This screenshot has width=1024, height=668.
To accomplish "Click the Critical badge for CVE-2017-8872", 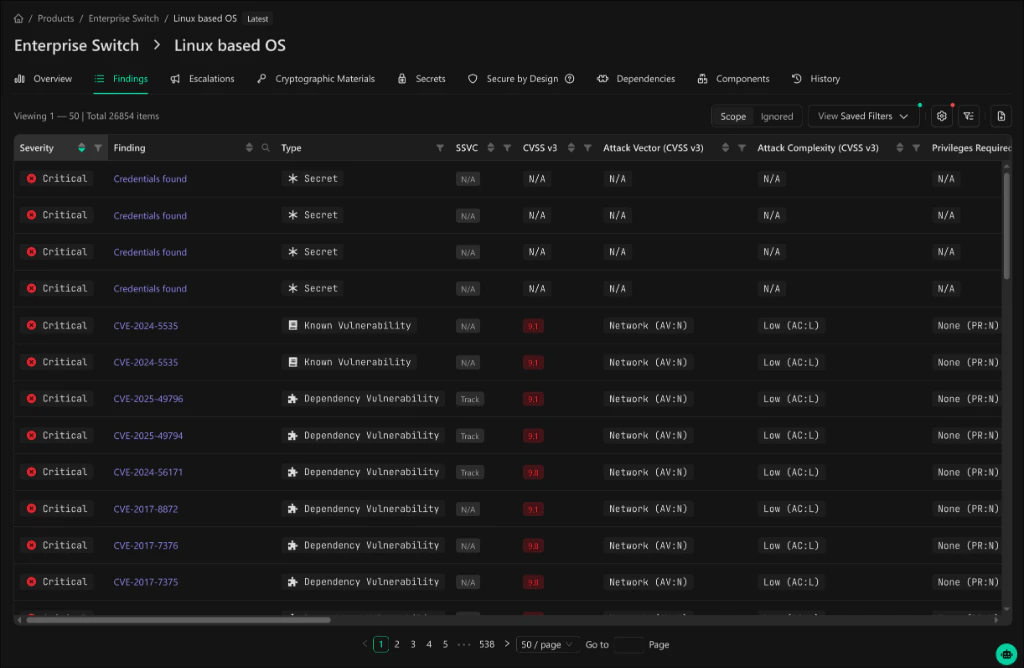I will (57, 509).
